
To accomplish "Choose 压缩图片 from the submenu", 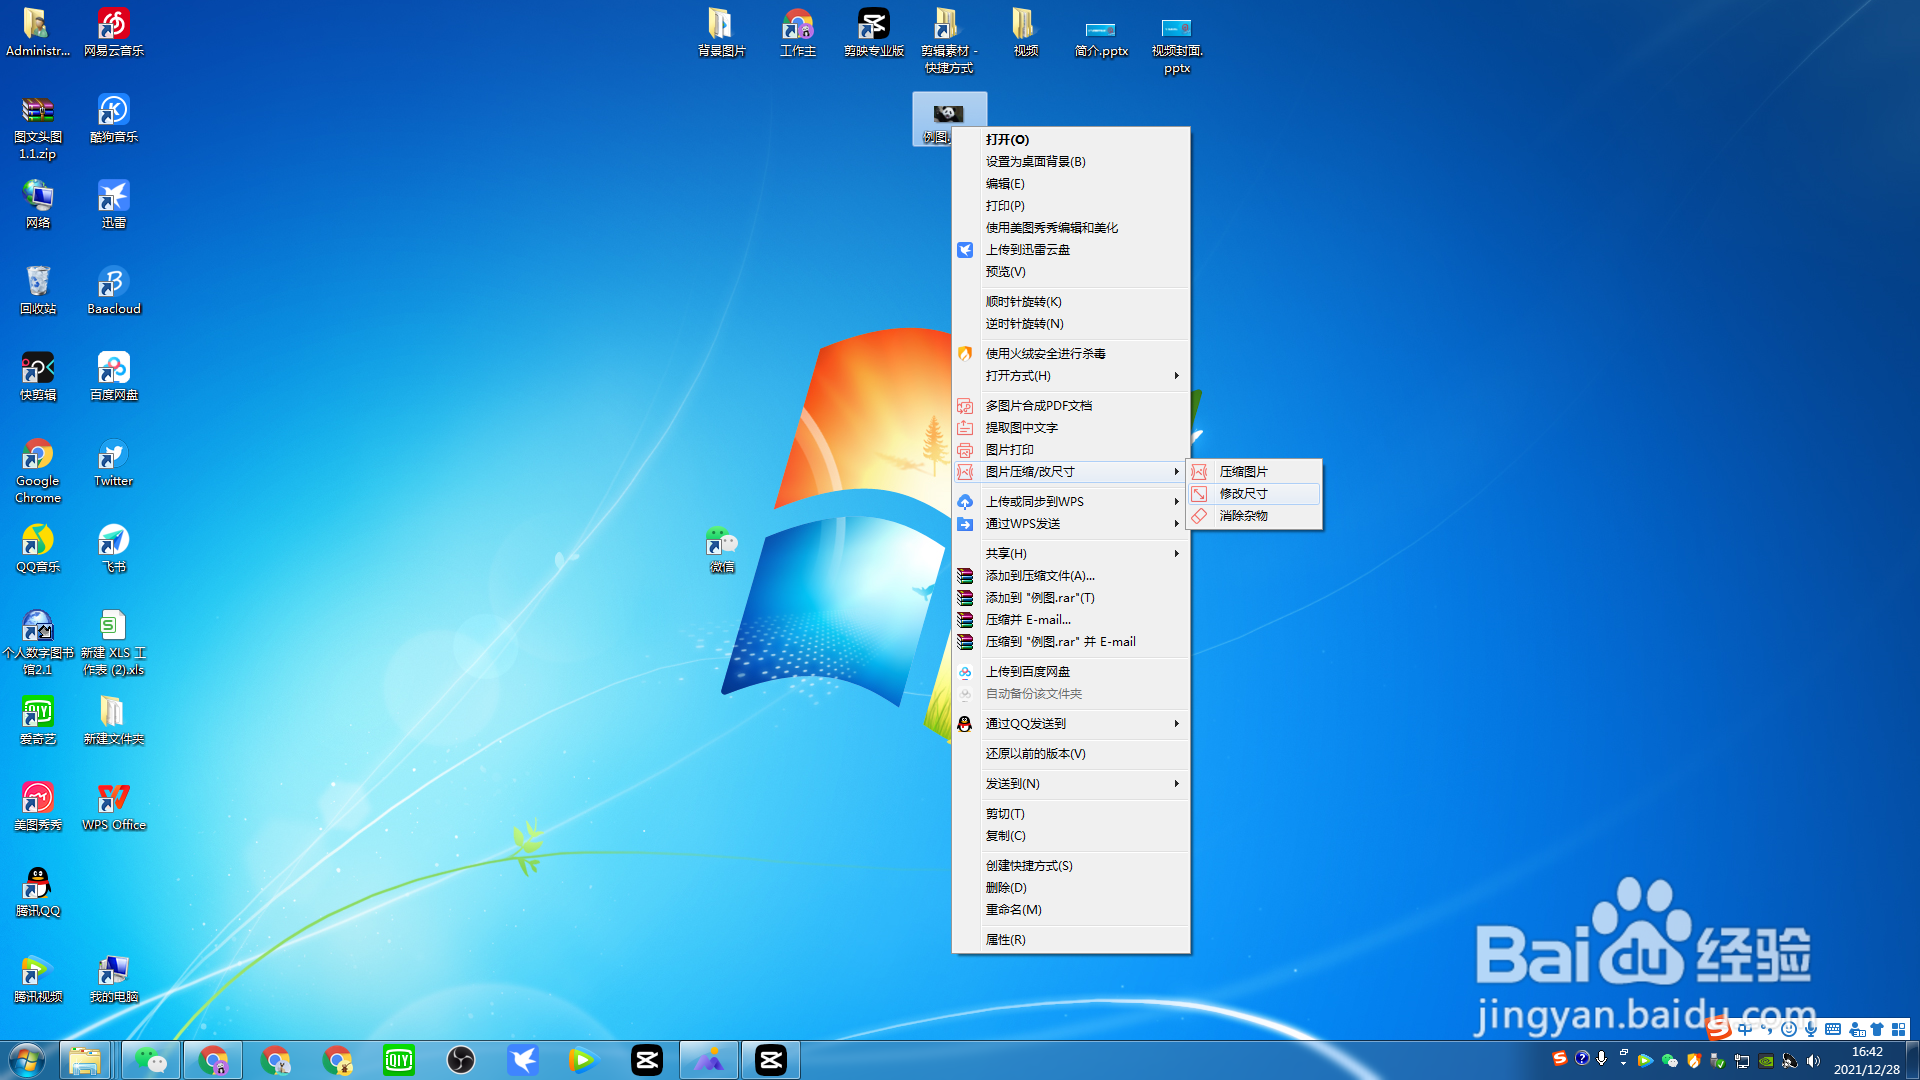I will click(1243, 472).
